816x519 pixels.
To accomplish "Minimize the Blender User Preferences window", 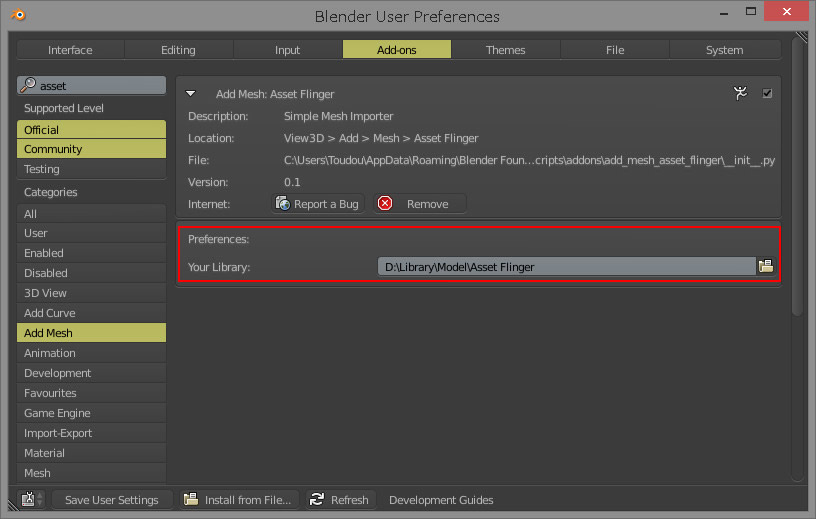I will coord(724,12).
